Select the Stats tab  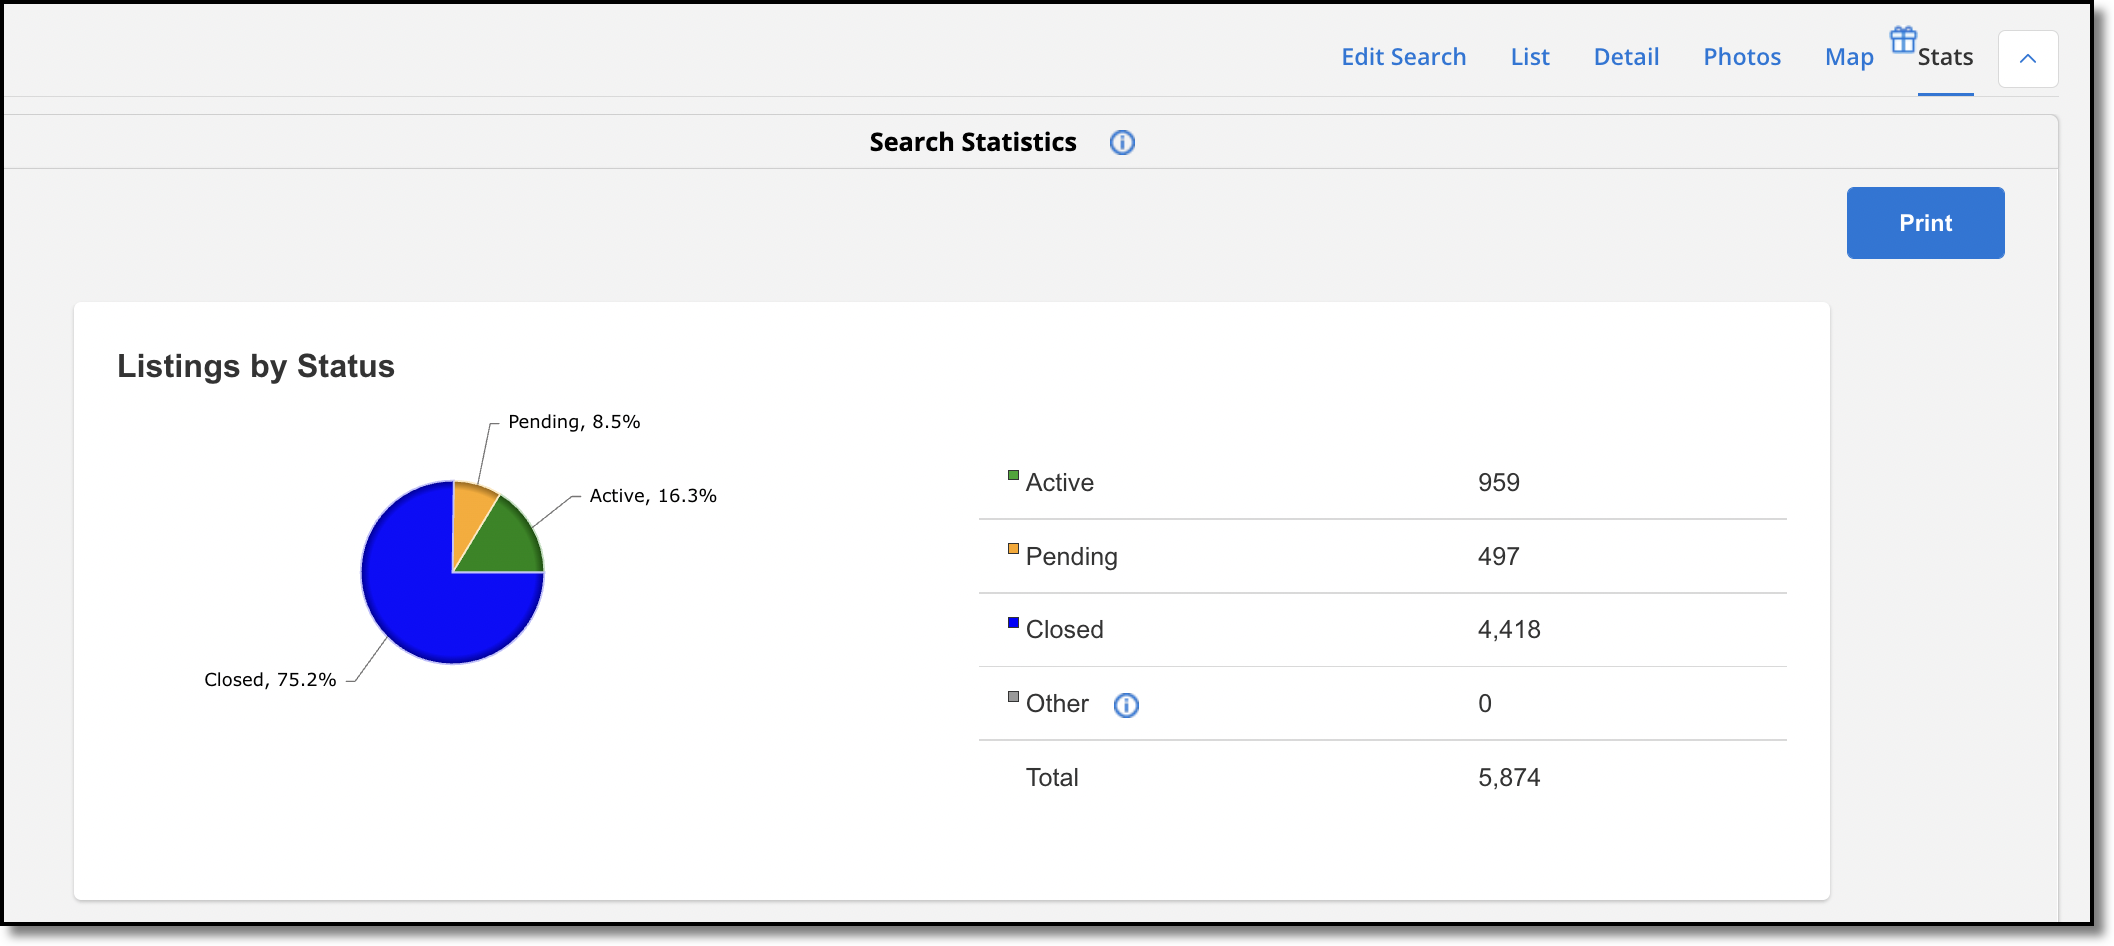pos(1945,57)
